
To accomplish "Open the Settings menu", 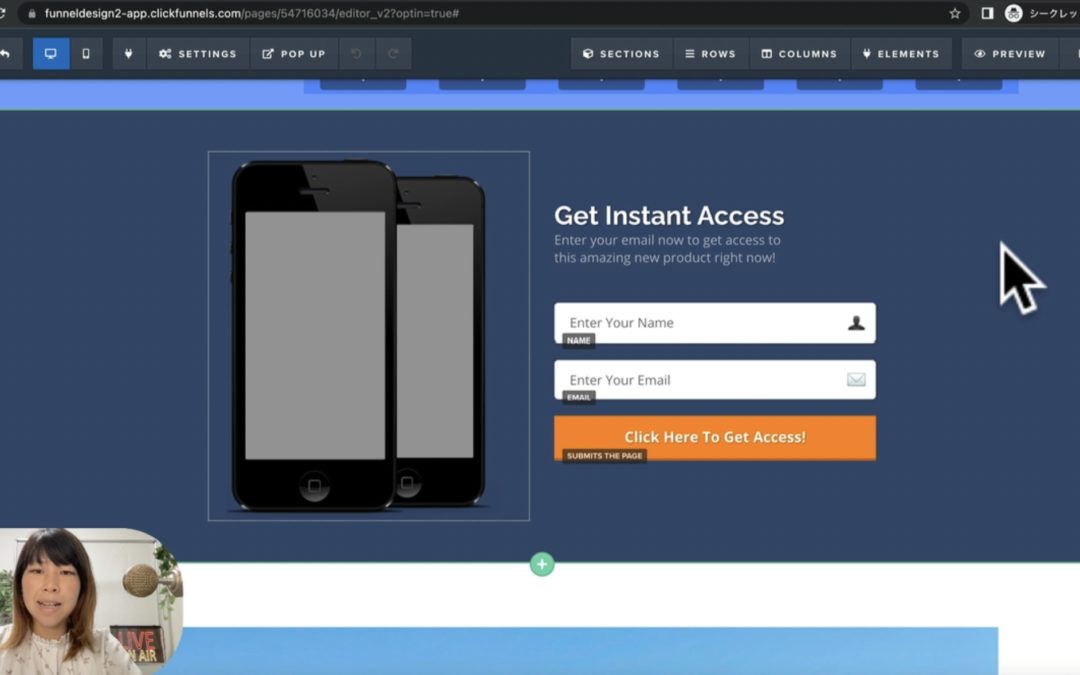I will (x=198, y=54).
